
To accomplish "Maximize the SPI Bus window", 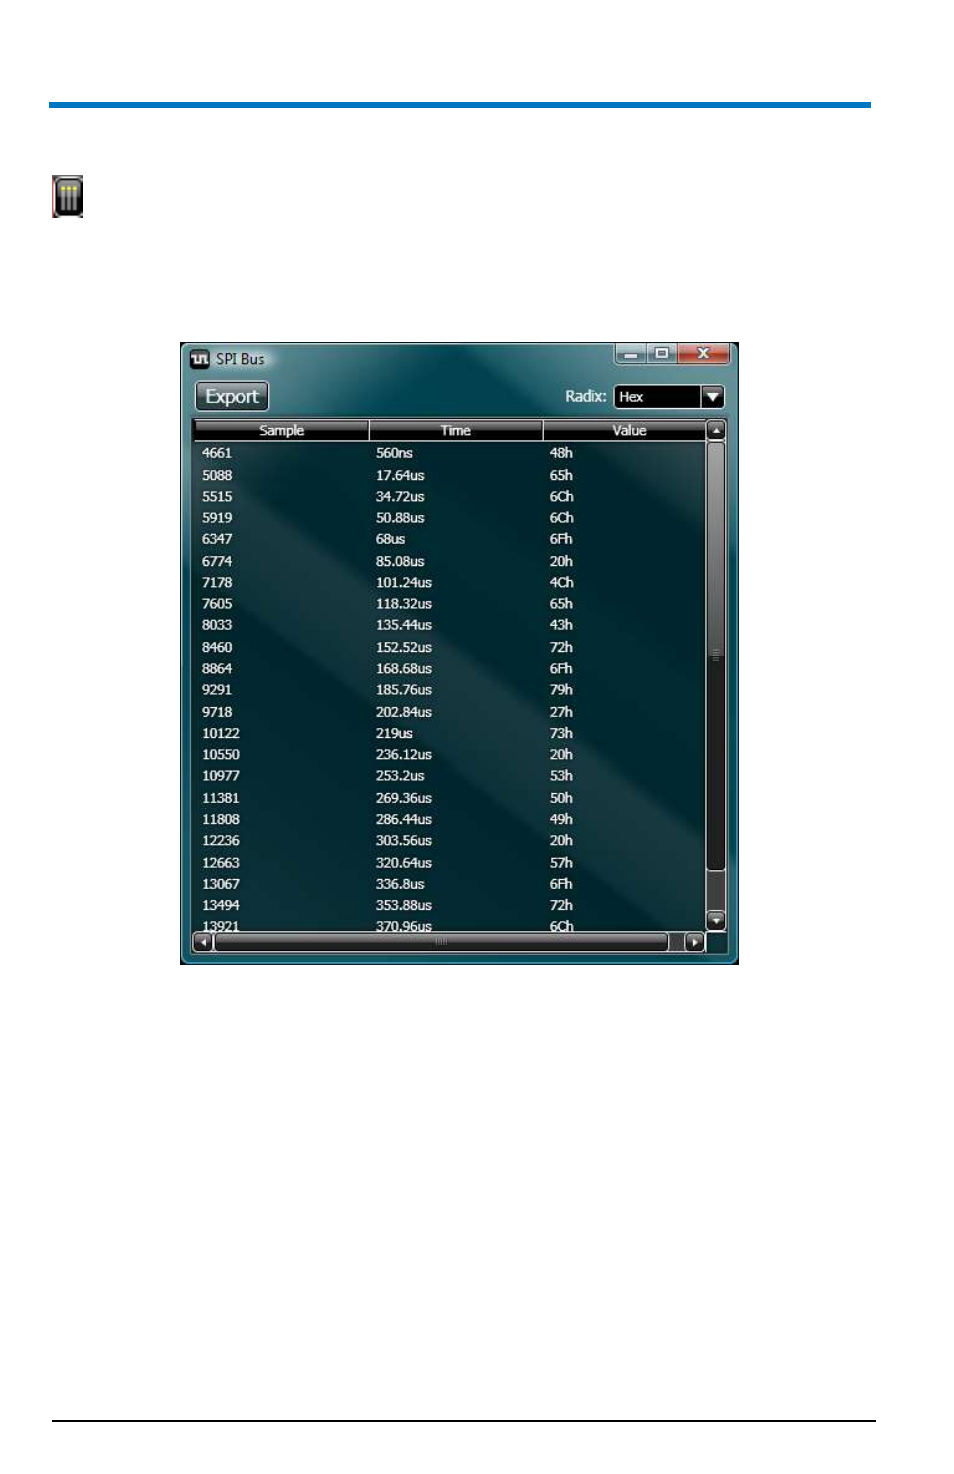I will point(661,354).
